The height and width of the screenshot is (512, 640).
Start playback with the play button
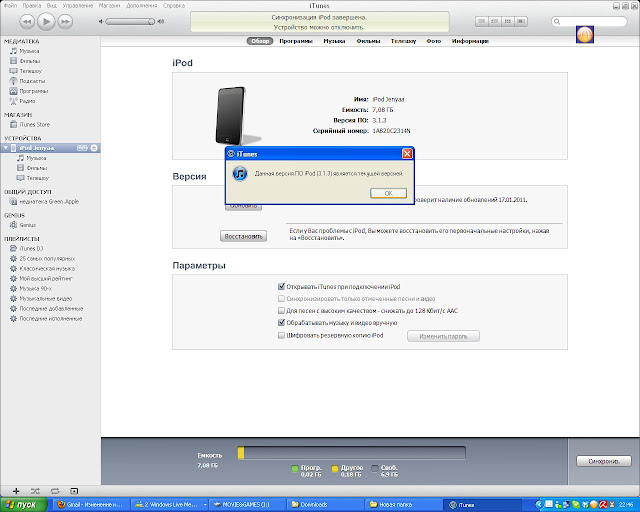46,21
